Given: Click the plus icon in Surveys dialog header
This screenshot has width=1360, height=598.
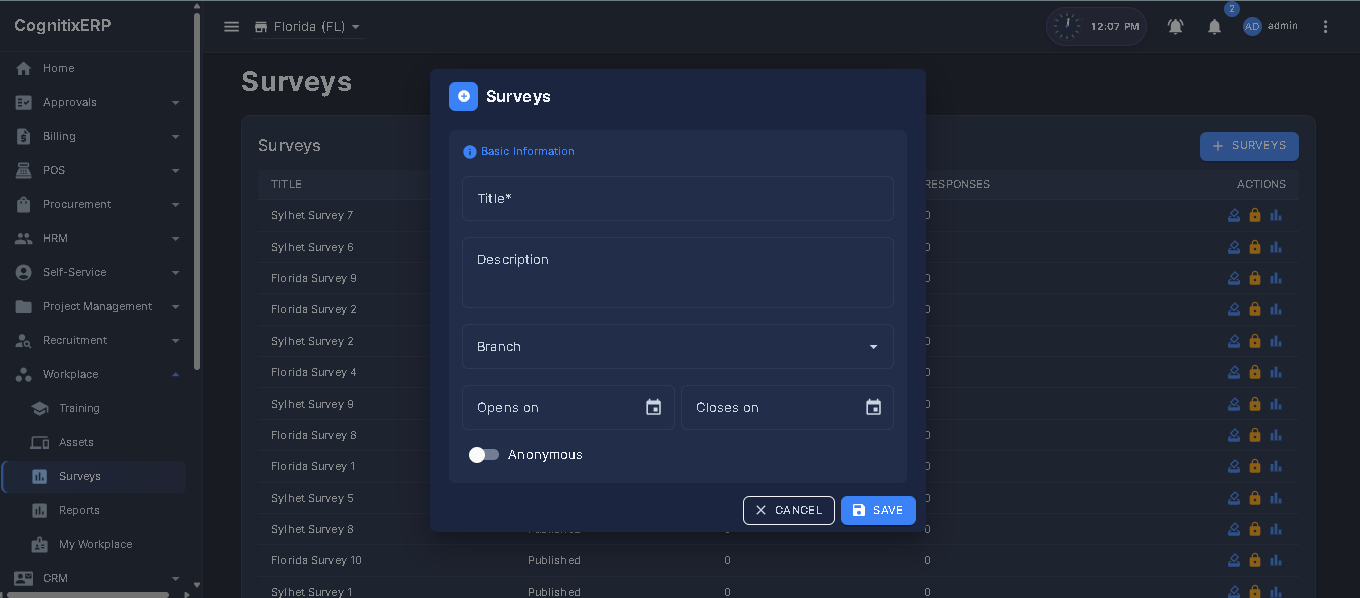Looking at the screenshot, I should click(463, 96).
